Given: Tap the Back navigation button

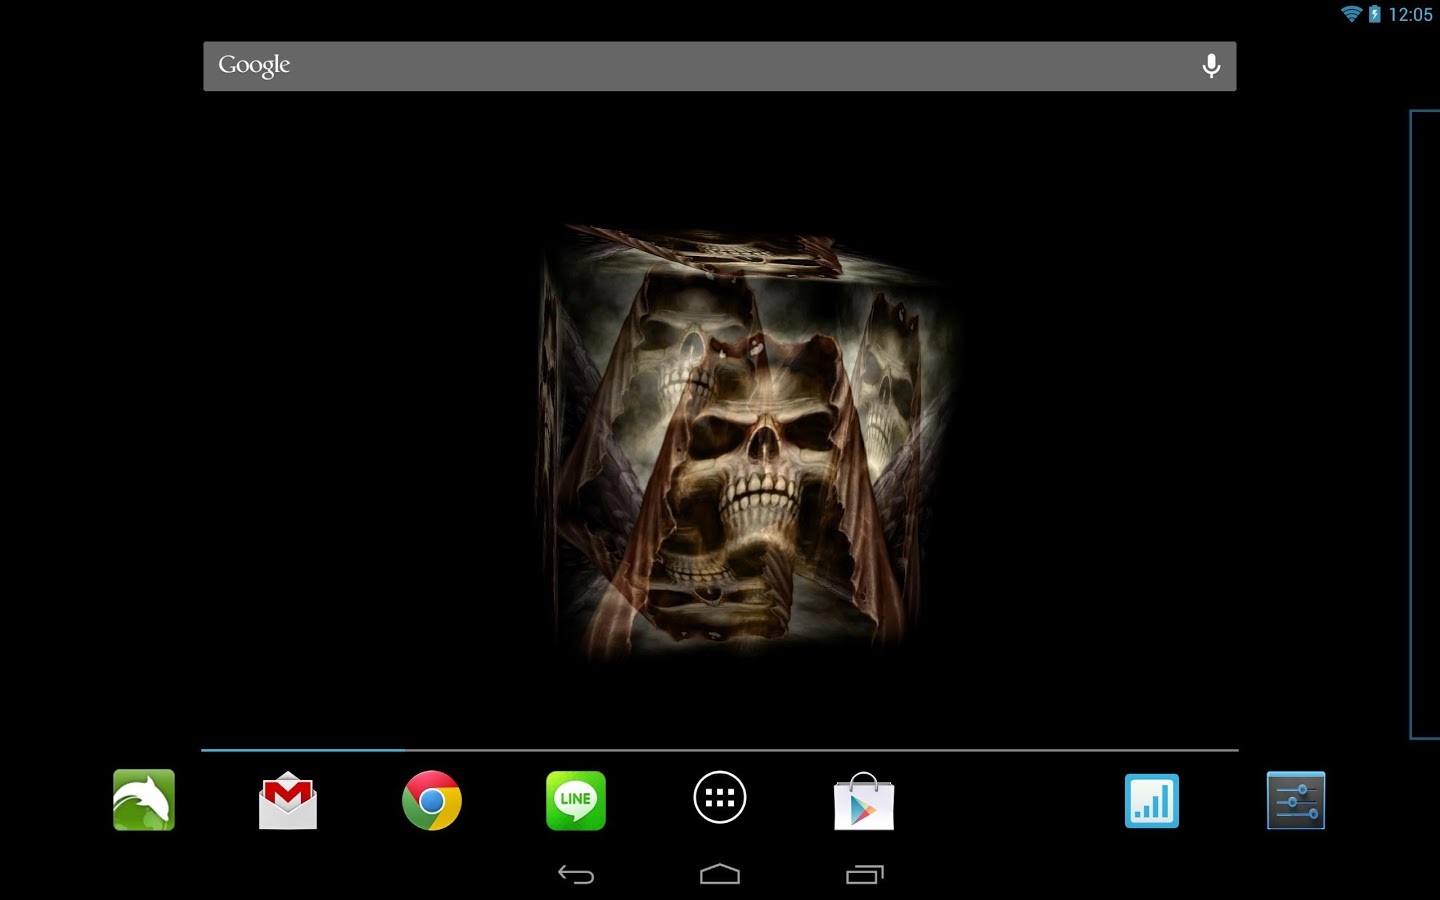Looking at the screenshot, I should (x=576, y=875).
